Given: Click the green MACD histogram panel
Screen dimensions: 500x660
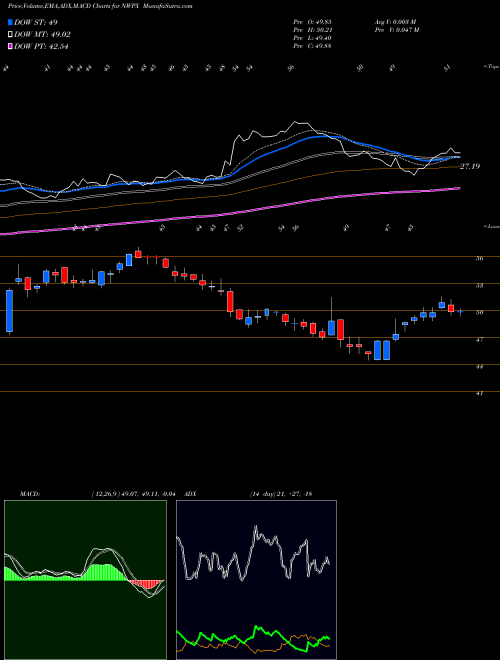Looking at the screenshot, I should [x=85, y=580].
